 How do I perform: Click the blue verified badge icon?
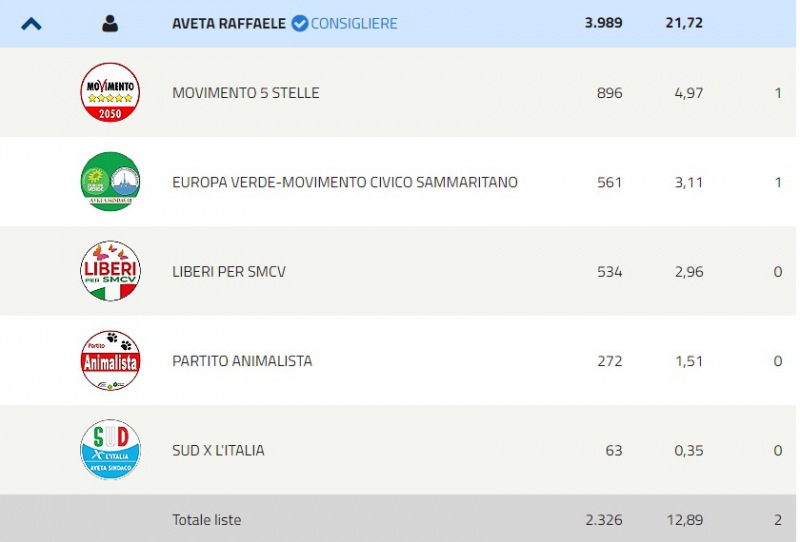point(299,23)
